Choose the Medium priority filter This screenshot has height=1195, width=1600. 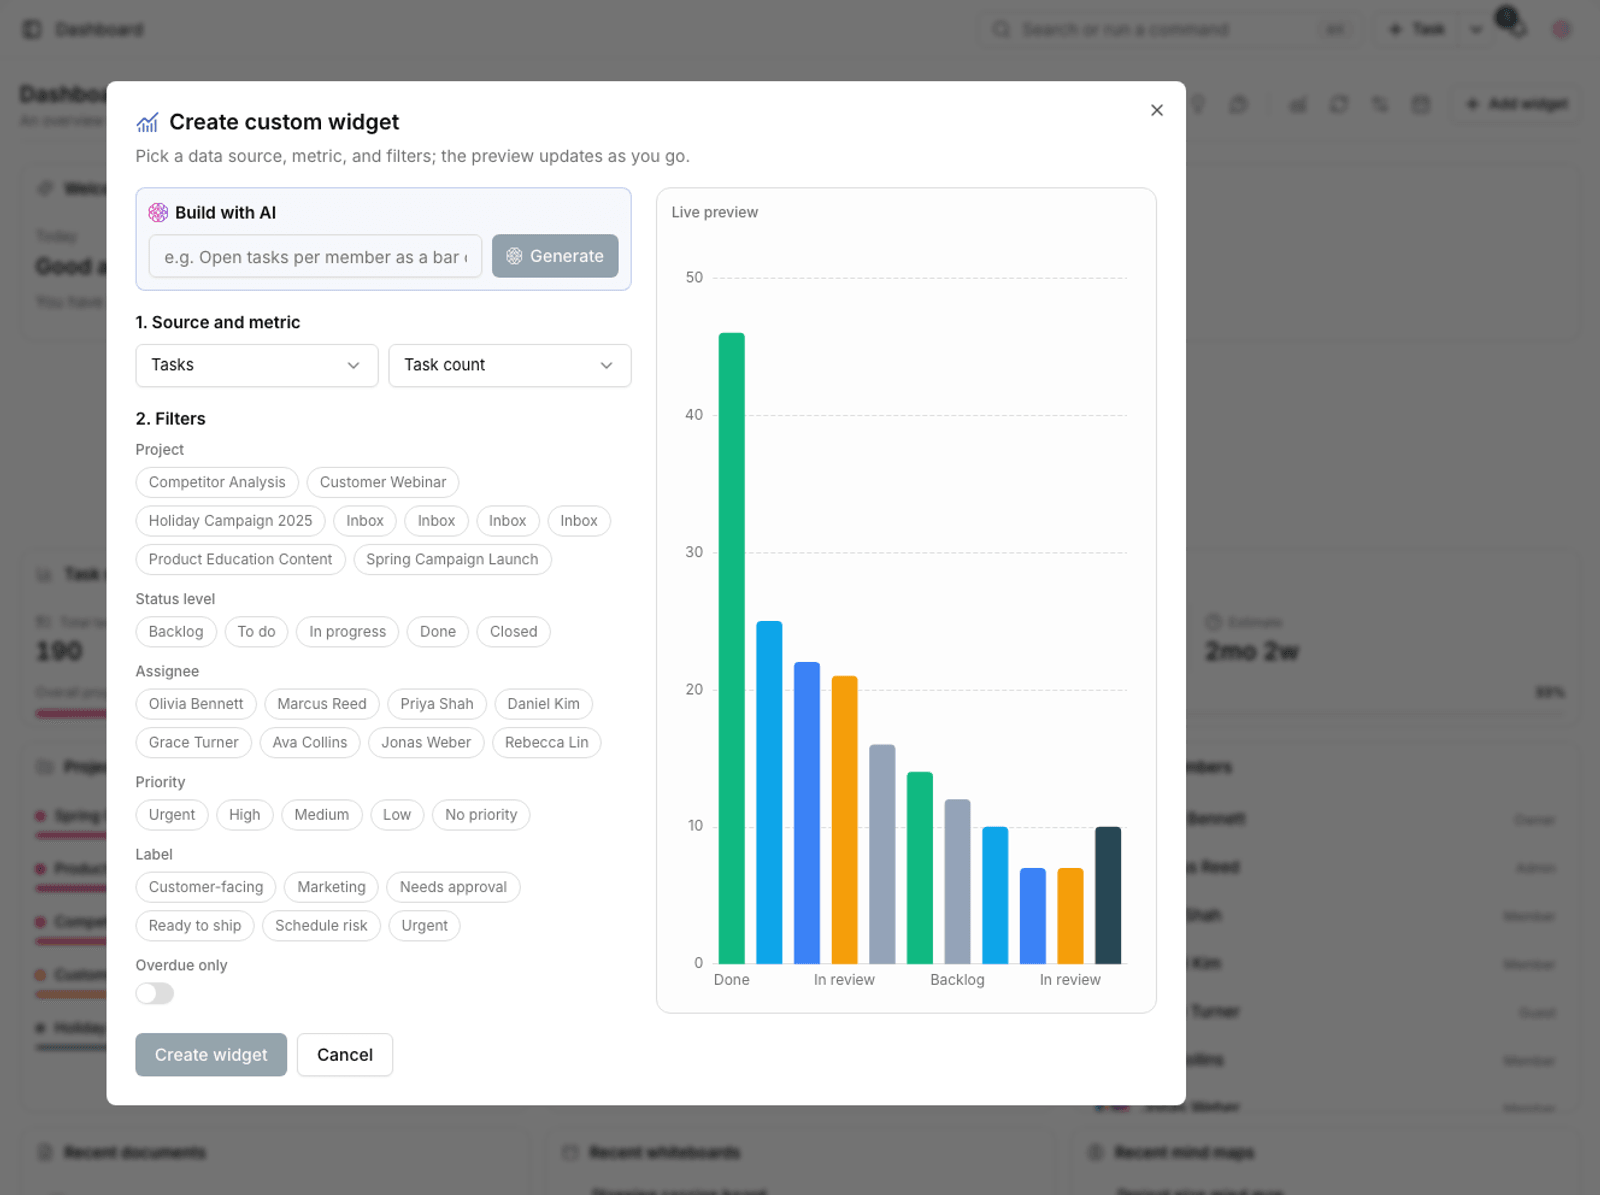[322, 815]
